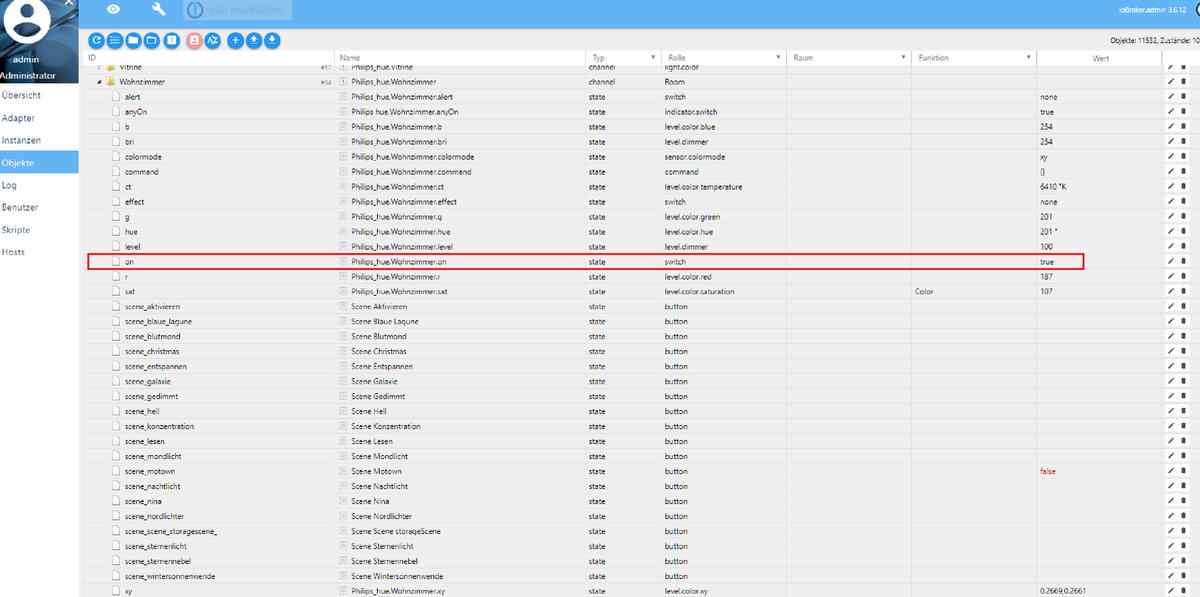Click the on row's value true
This screenshot has width=1200, height=597.
pyautogui.click(x=1047, y=261)
